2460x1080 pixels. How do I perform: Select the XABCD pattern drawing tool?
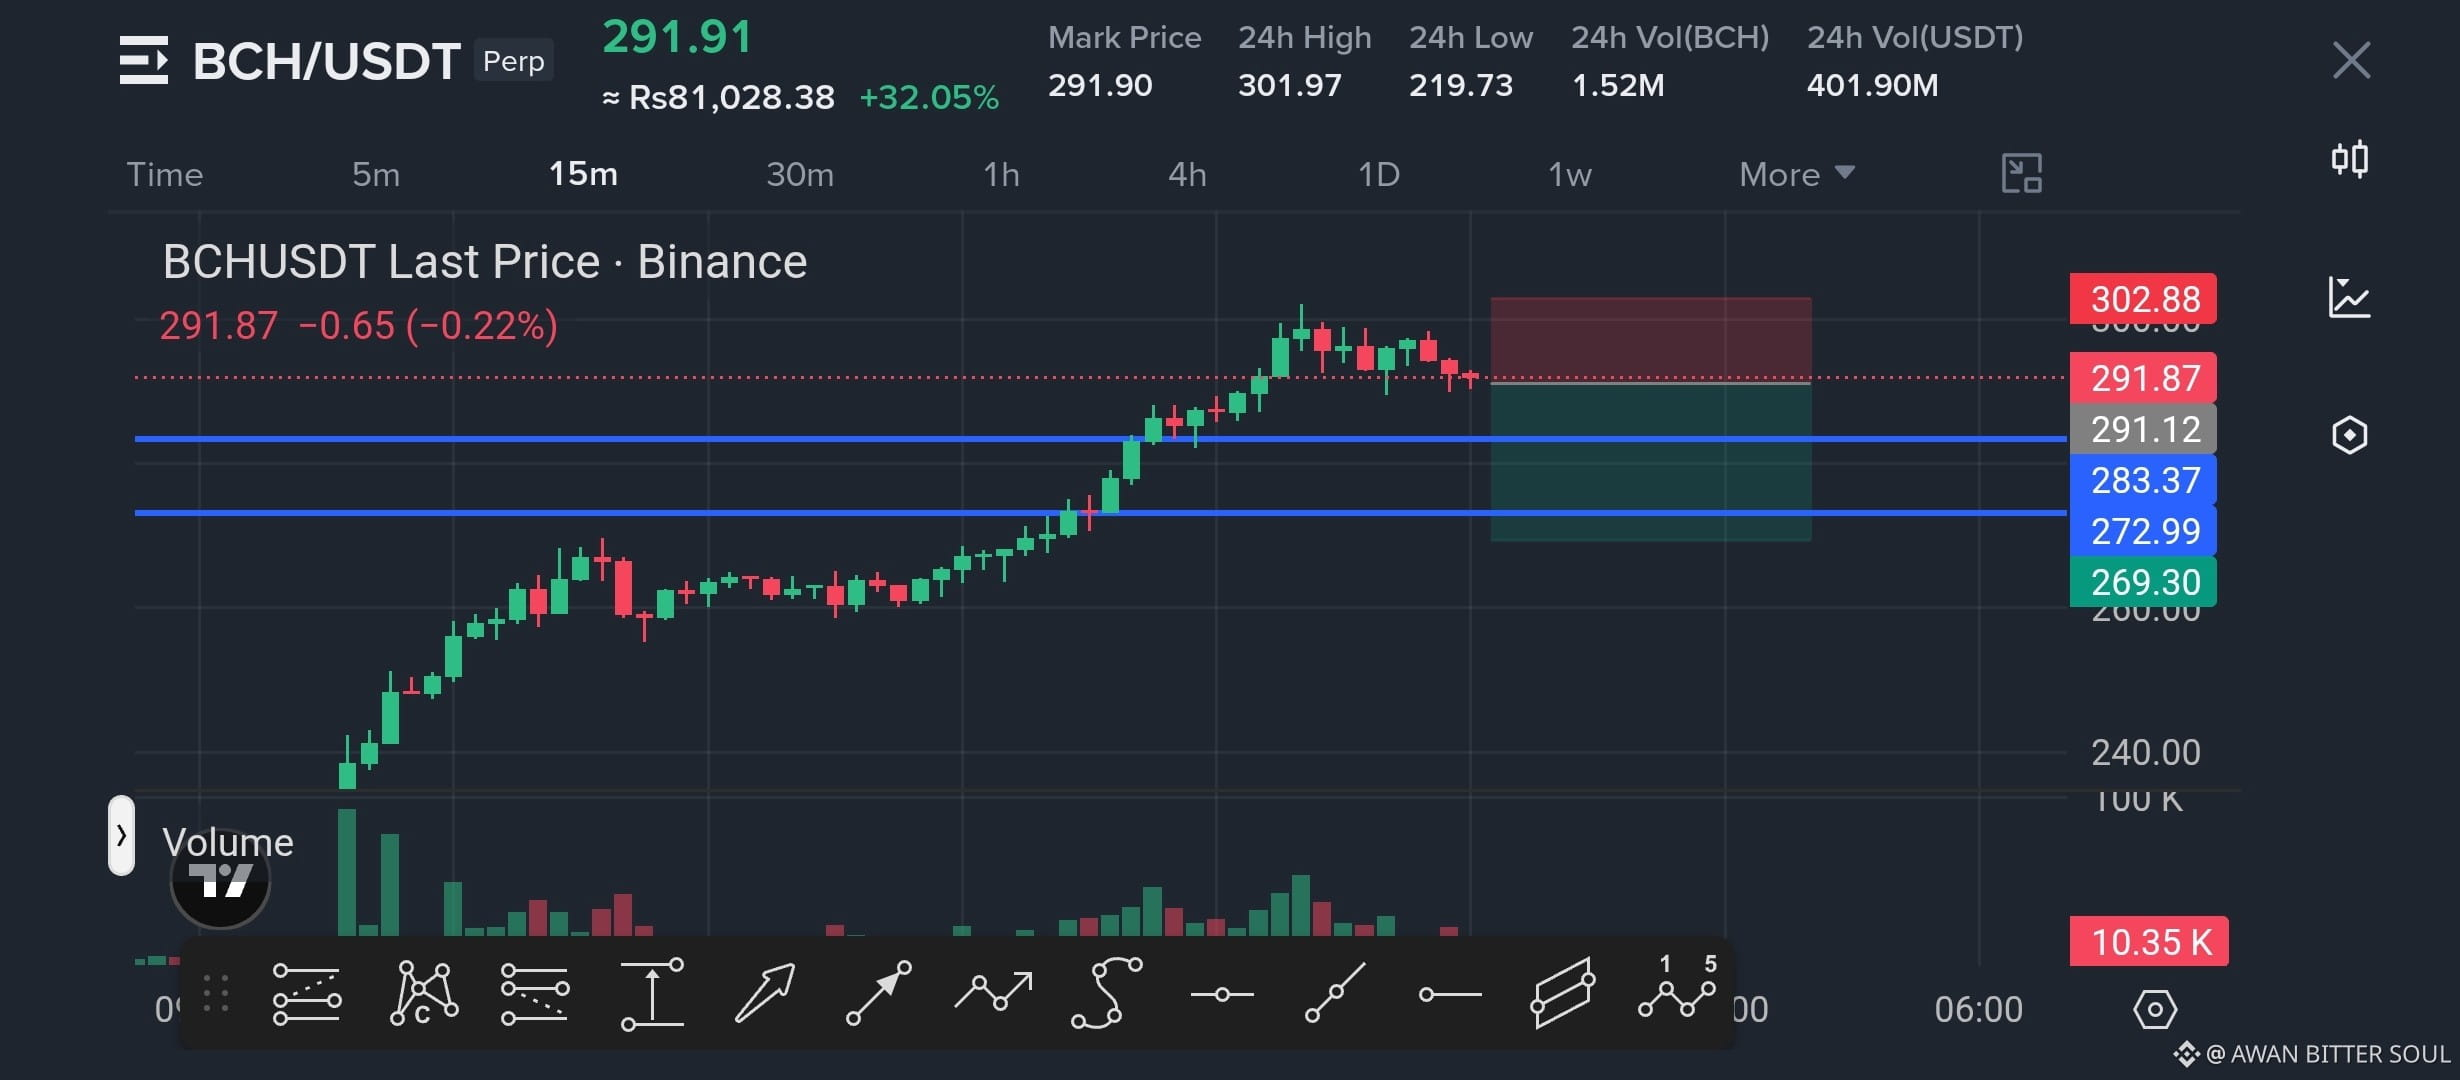423,993
